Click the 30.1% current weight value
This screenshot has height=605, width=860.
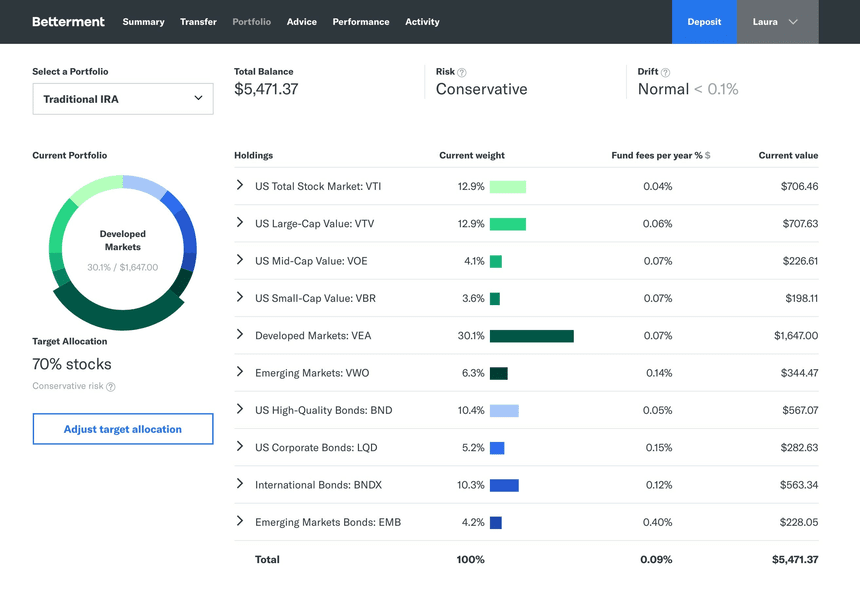tap(471, 336)
